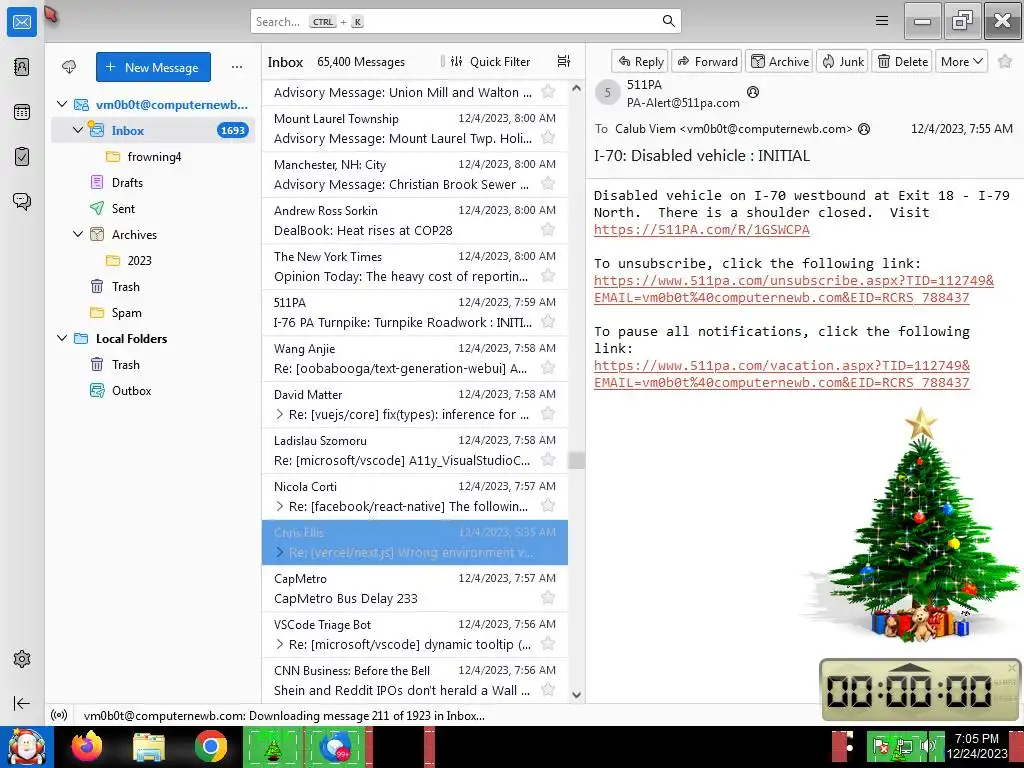Screen dimensions: 1024x768
Task: Open the Tasks space
Action: pyautogui.click(x=22, y=157)
